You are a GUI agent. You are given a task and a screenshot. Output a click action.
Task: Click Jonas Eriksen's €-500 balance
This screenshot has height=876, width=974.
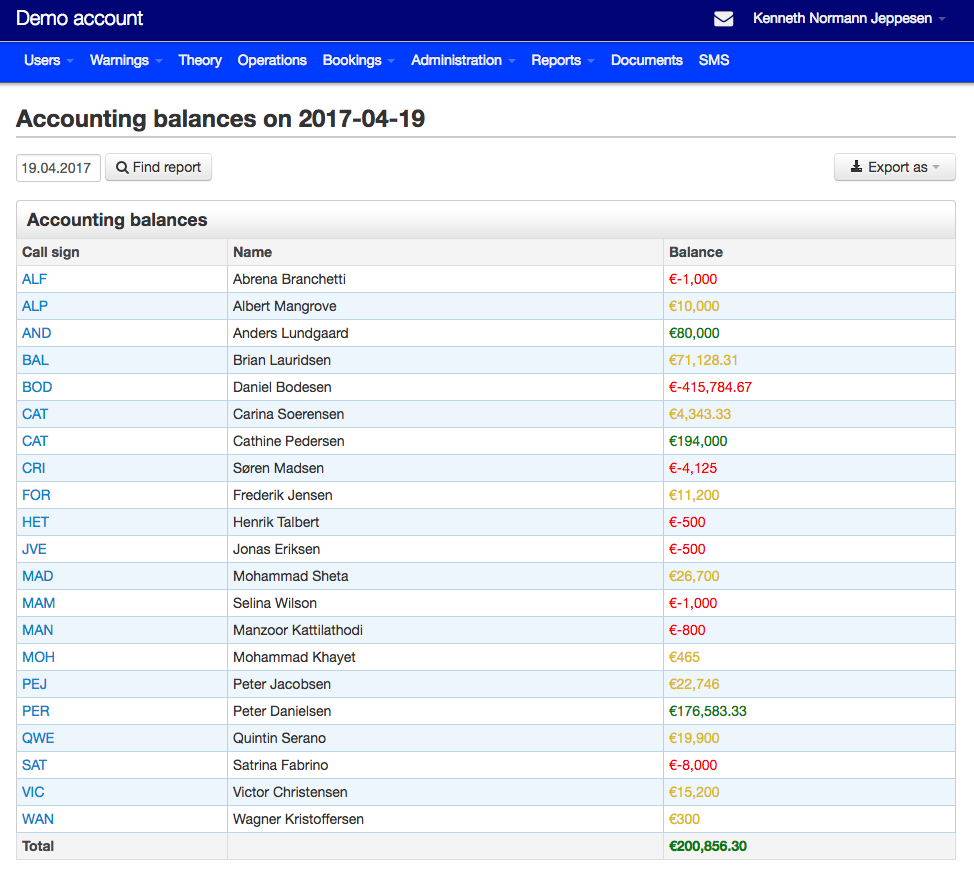point(687,549)
